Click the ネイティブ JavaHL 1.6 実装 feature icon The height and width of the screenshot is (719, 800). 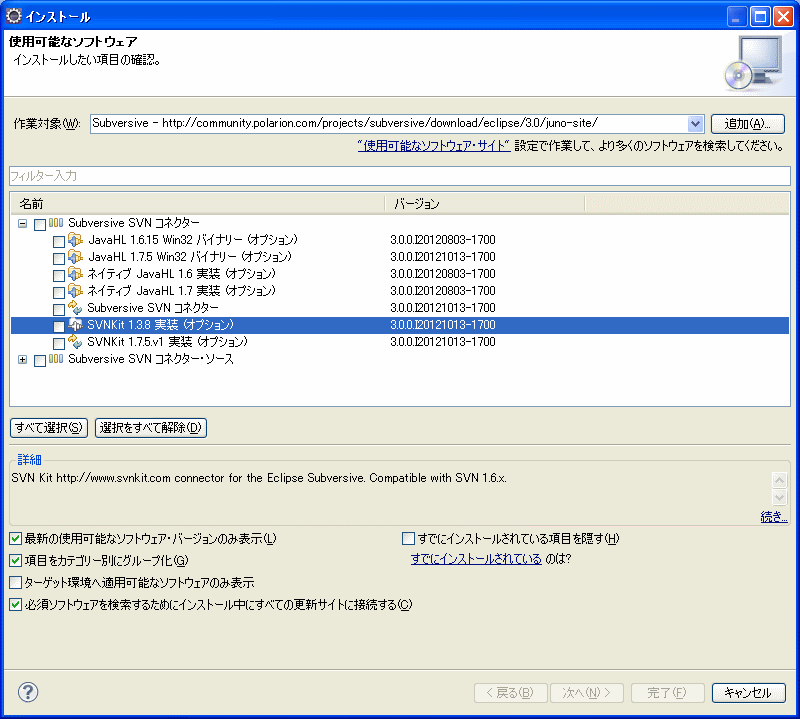coord(75,274)
